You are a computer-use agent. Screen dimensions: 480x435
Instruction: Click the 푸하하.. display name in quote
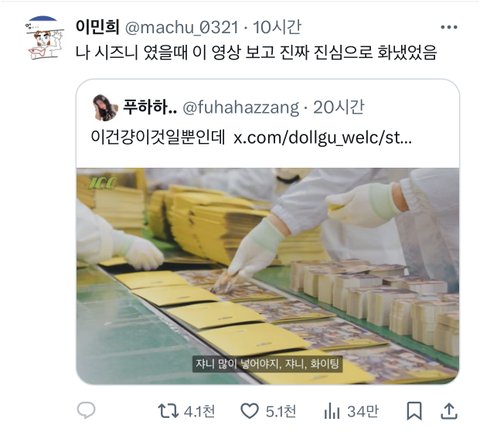(x=150, y=107)
